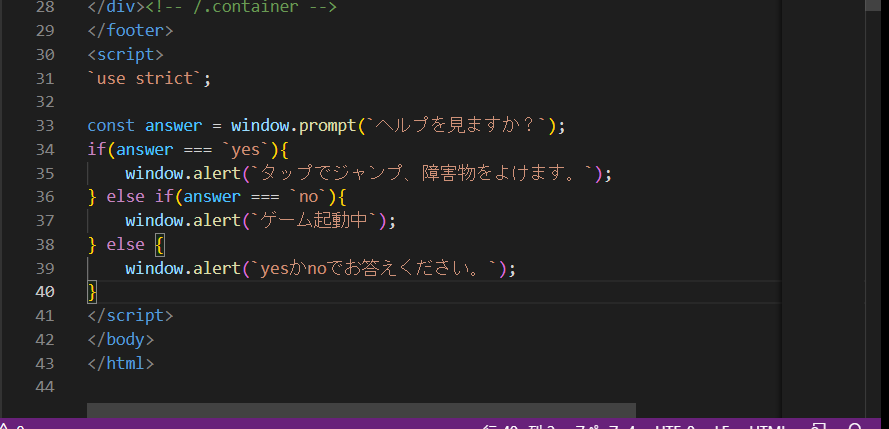Click line number 37 in the gutter
The height and width of the screenshot is (429, 889).
[45, 220]
